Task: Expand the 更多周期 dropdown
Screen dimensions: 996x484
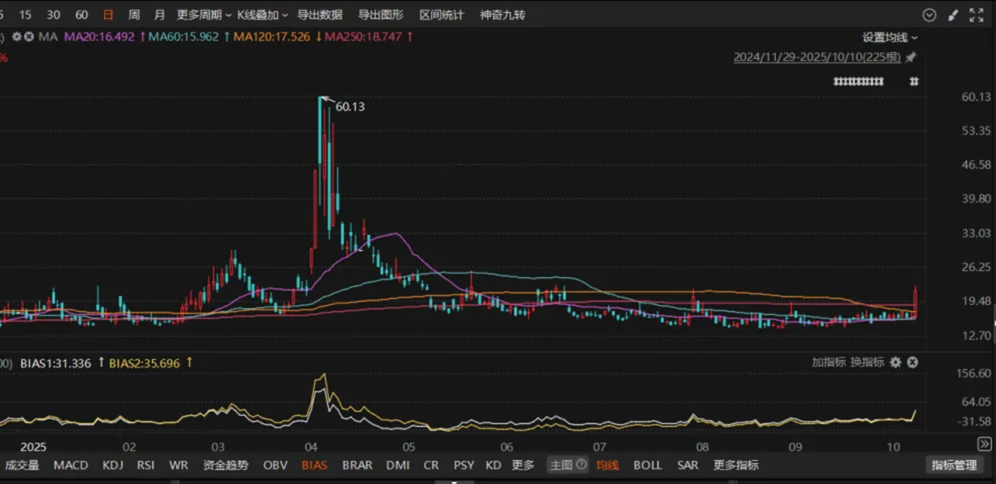Action: (198, 15)
